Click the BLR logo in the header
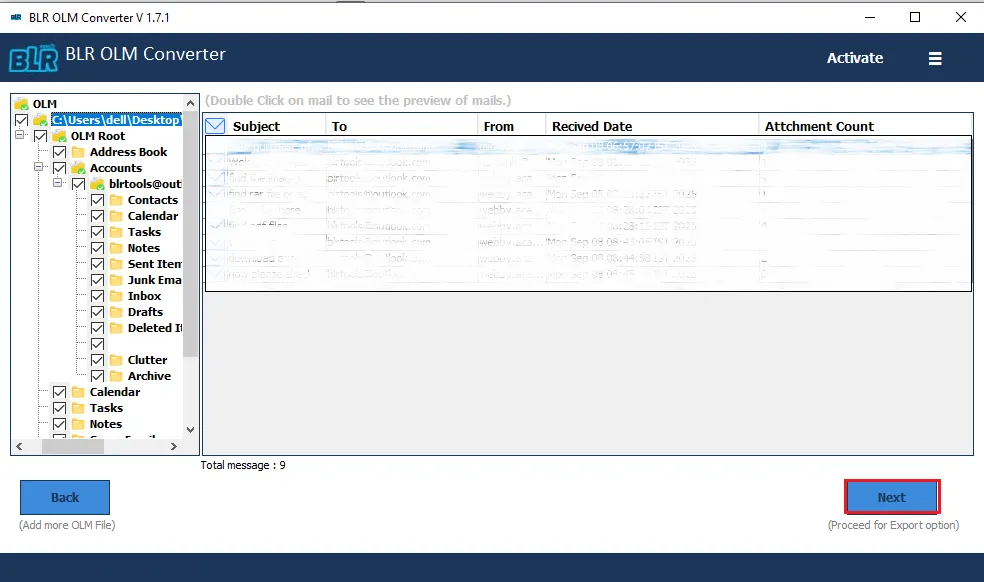This screenshot has height=582, width=984. click(x=33, y=58)
